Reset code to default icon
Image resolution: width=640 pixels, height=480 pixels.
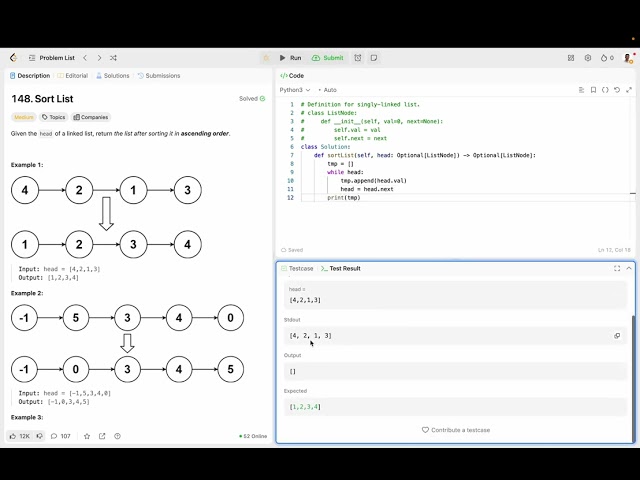(x=617, y=90)
